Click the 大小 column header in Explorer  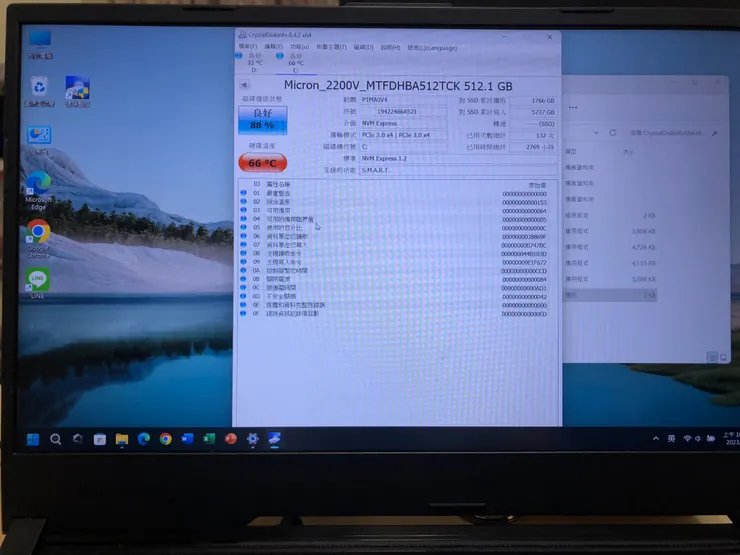point(628,151)
